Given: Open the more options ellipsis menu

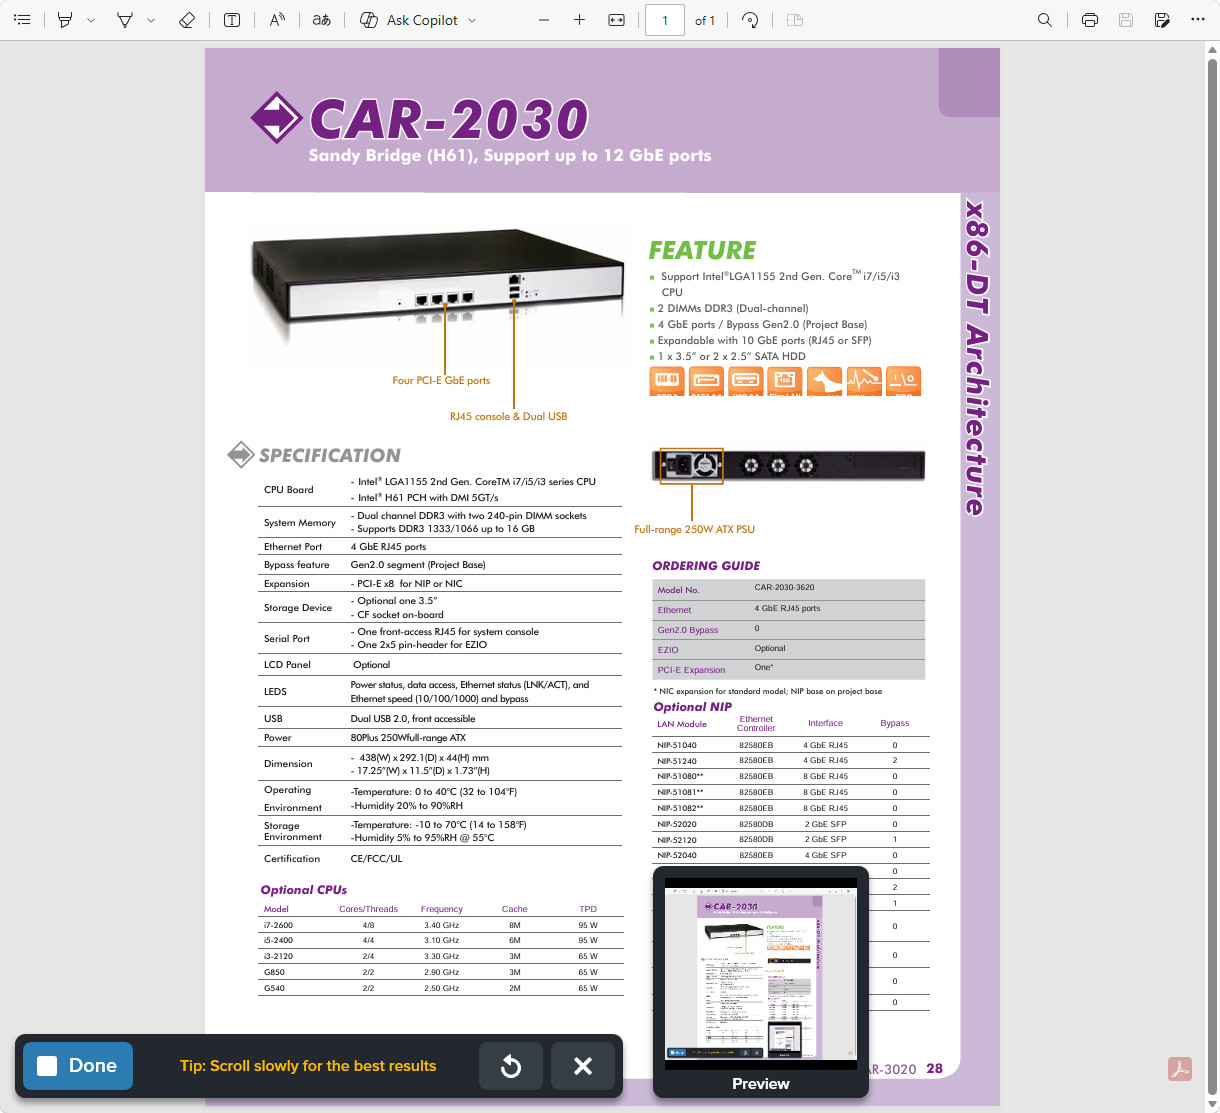Looking at the screenshot, I should click(1198, 20).
